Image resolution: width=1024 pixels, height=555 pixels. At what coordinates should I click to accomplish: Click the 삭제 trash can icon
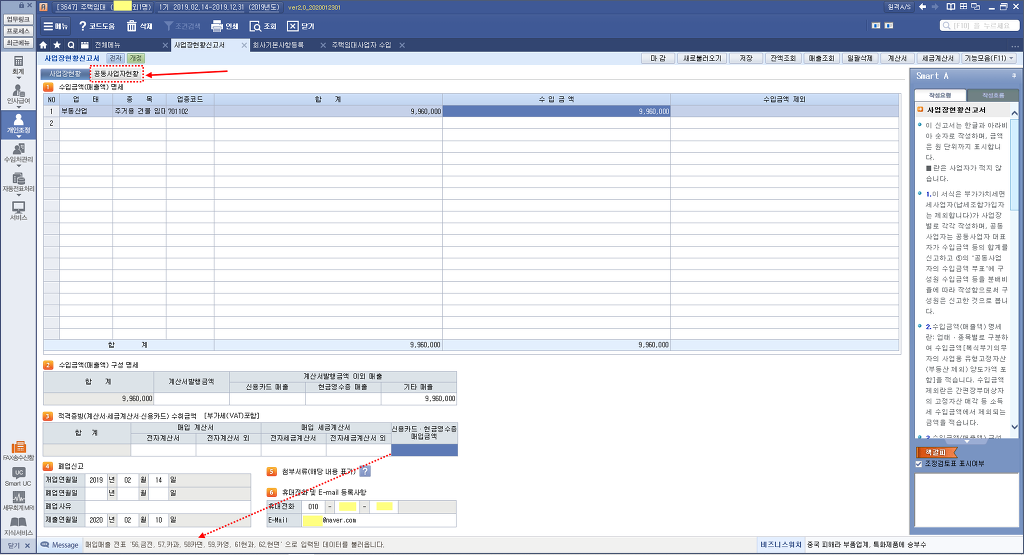point(132,26)
